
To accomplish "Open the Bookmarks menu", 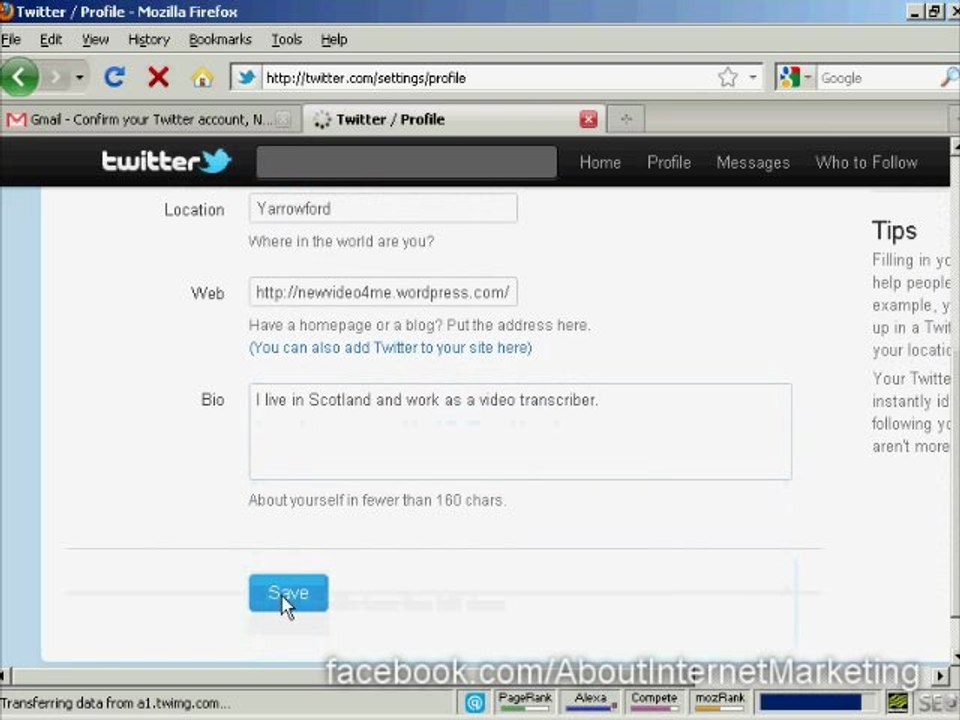I will pos(220,40).
